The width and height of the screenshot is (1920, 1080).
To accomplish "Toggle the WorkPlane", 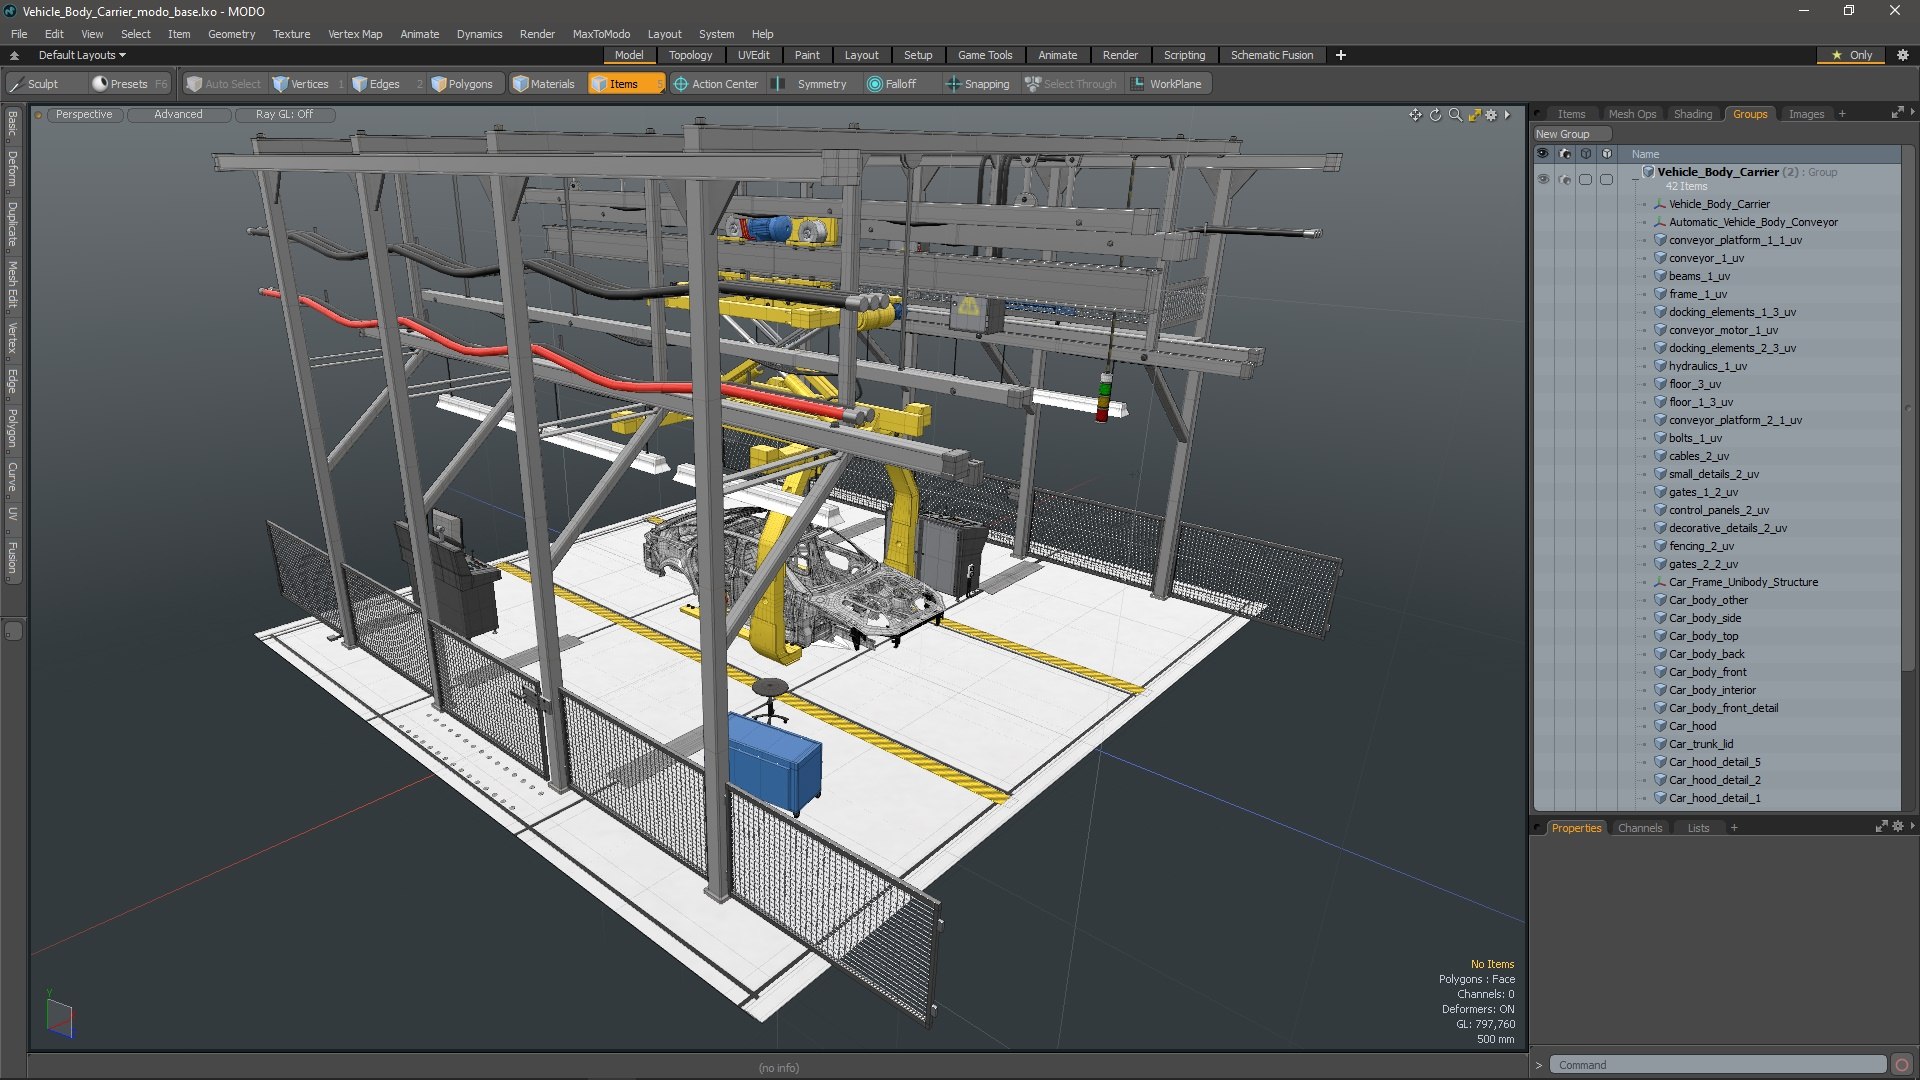I will tap(1166, 84).
